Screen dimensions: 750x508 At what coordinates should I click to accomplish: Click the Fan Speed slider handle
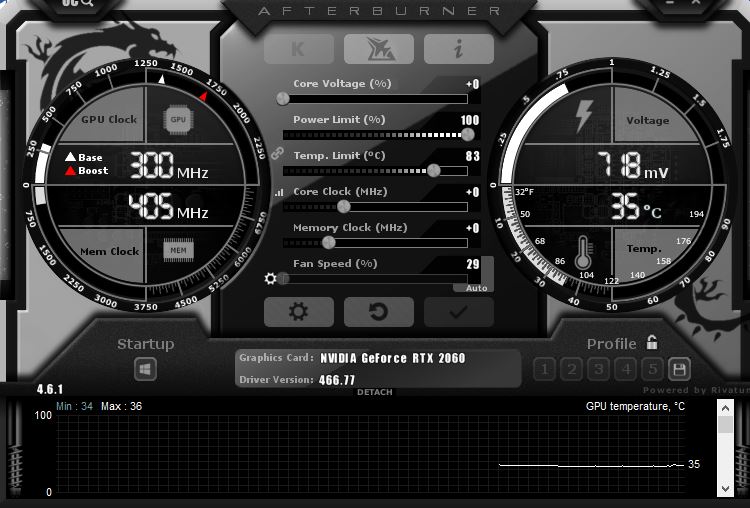(x=283, y=278)
